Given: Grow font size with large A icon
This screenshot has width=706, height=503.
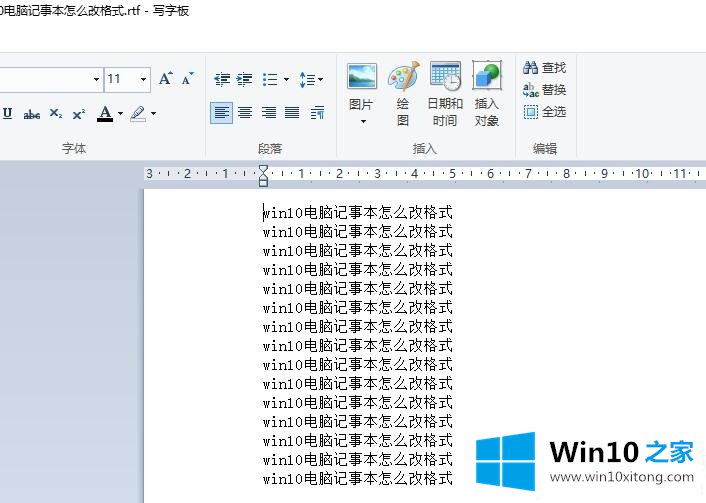Looking at the screenshot, I should [x=166, y=79].
